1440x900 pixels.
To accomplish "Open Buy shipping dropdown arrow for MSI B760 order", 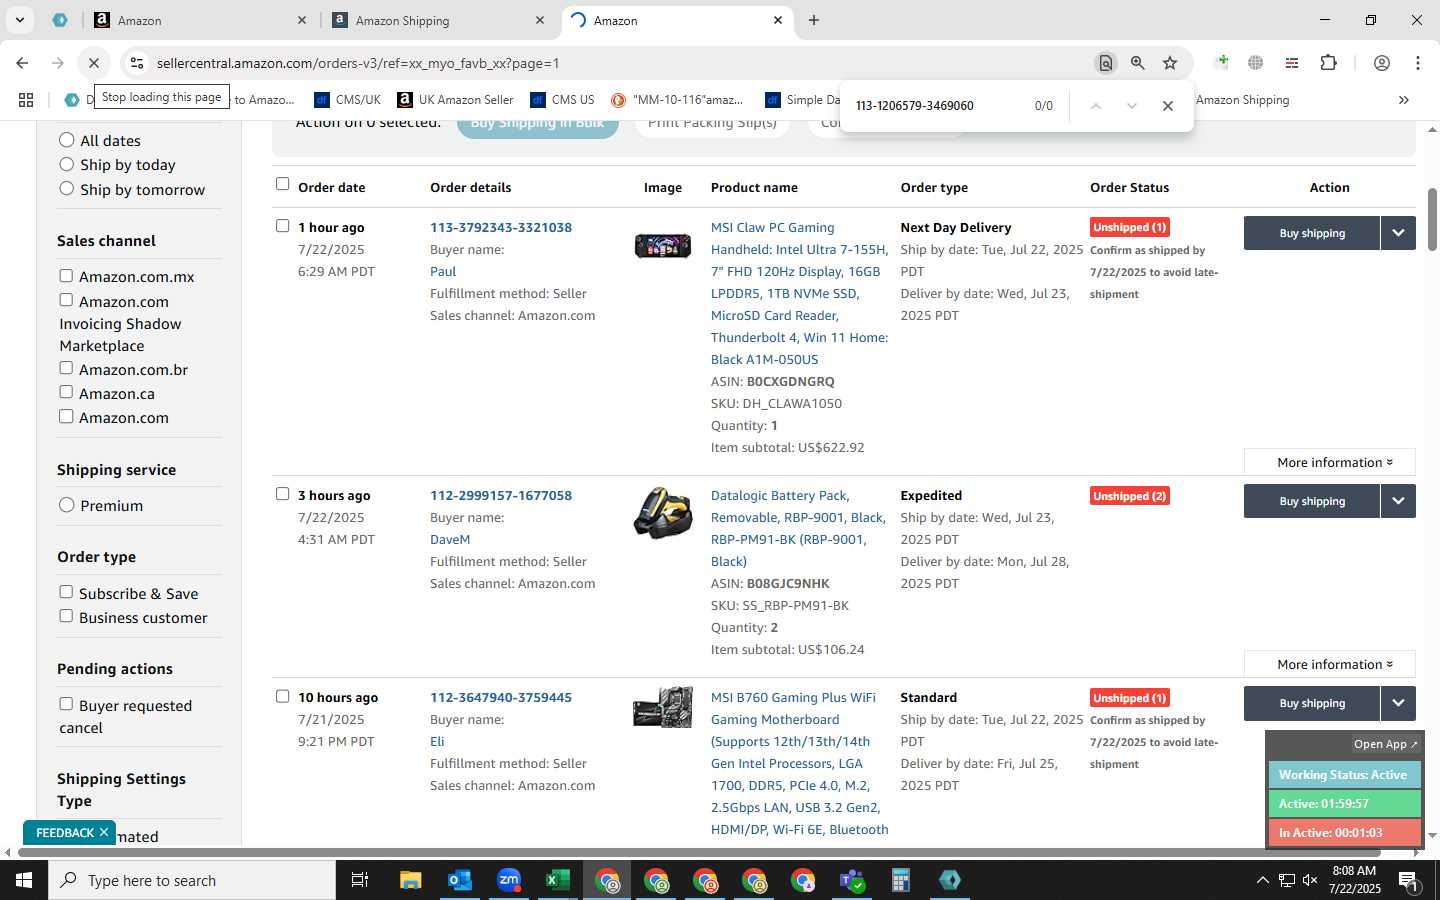I will pyautogui.click(x=1398, y=703).
